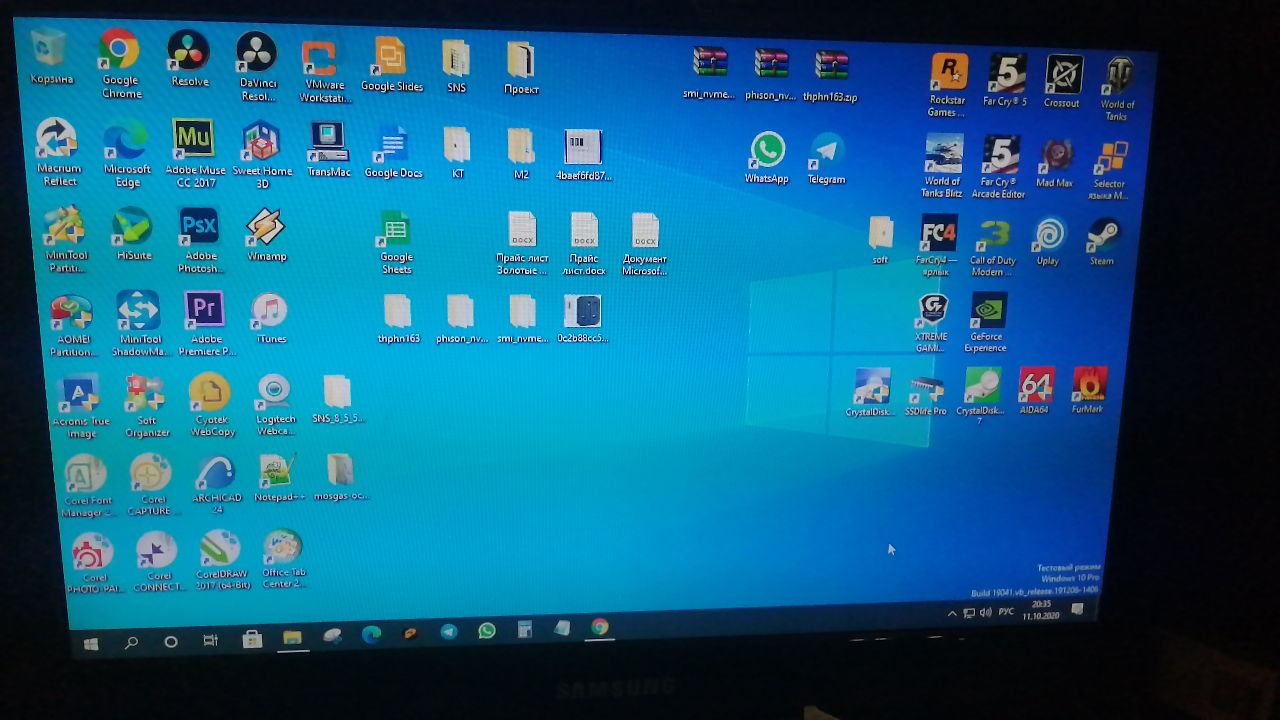Open GeForce Experience shortcut
Viewport: 1280px width, 720px height.
(x=986, y=323)
